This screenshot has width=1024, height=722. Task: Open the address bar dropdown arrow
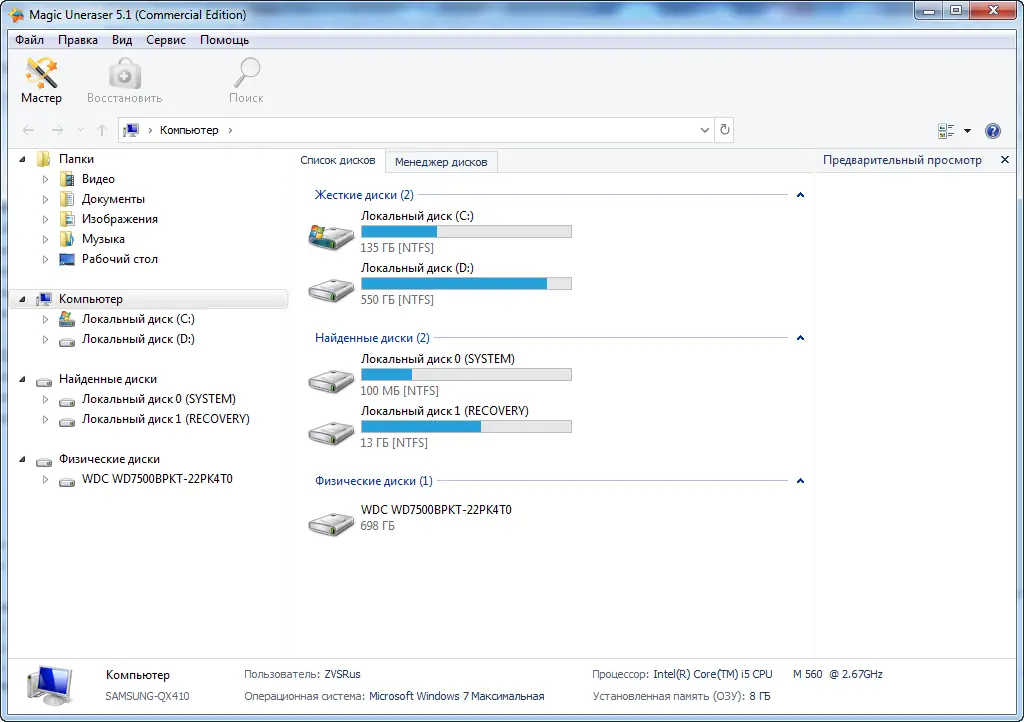coord(703,129)
